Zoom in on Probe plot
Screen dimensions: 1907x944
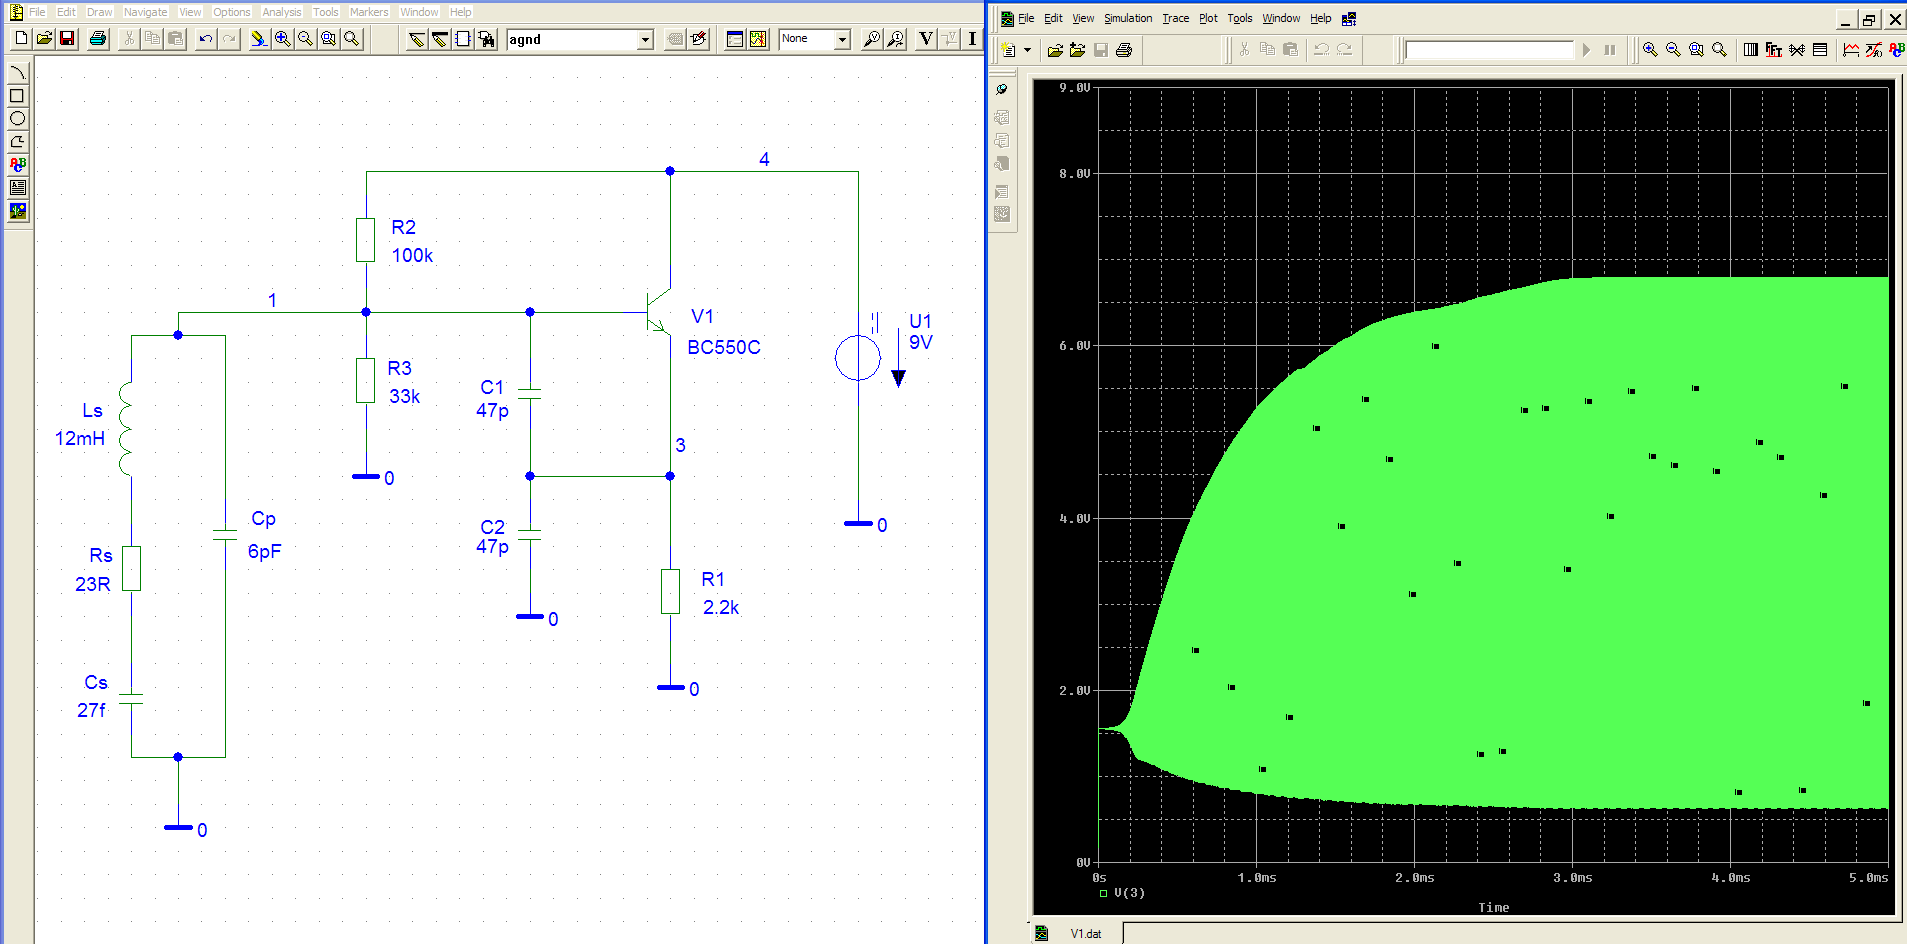pos(1650,50)
